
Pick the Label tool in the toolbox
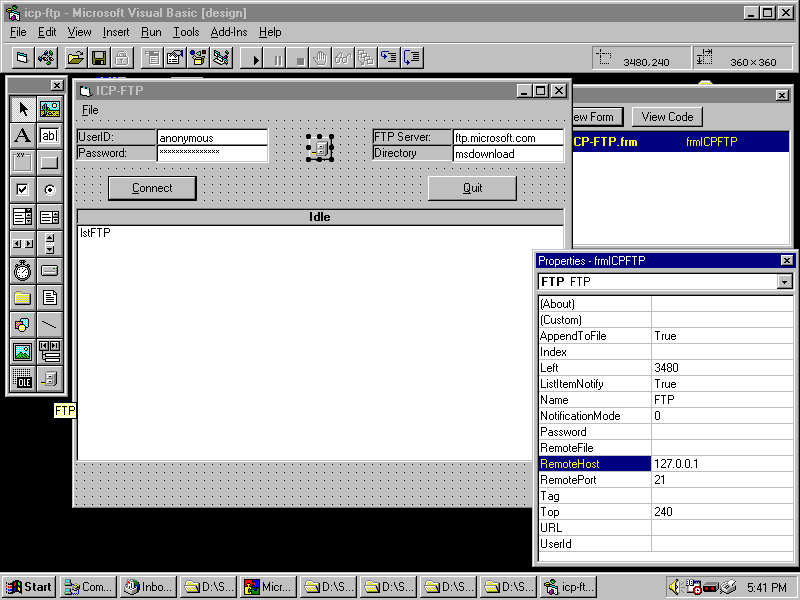coord(22,136)
